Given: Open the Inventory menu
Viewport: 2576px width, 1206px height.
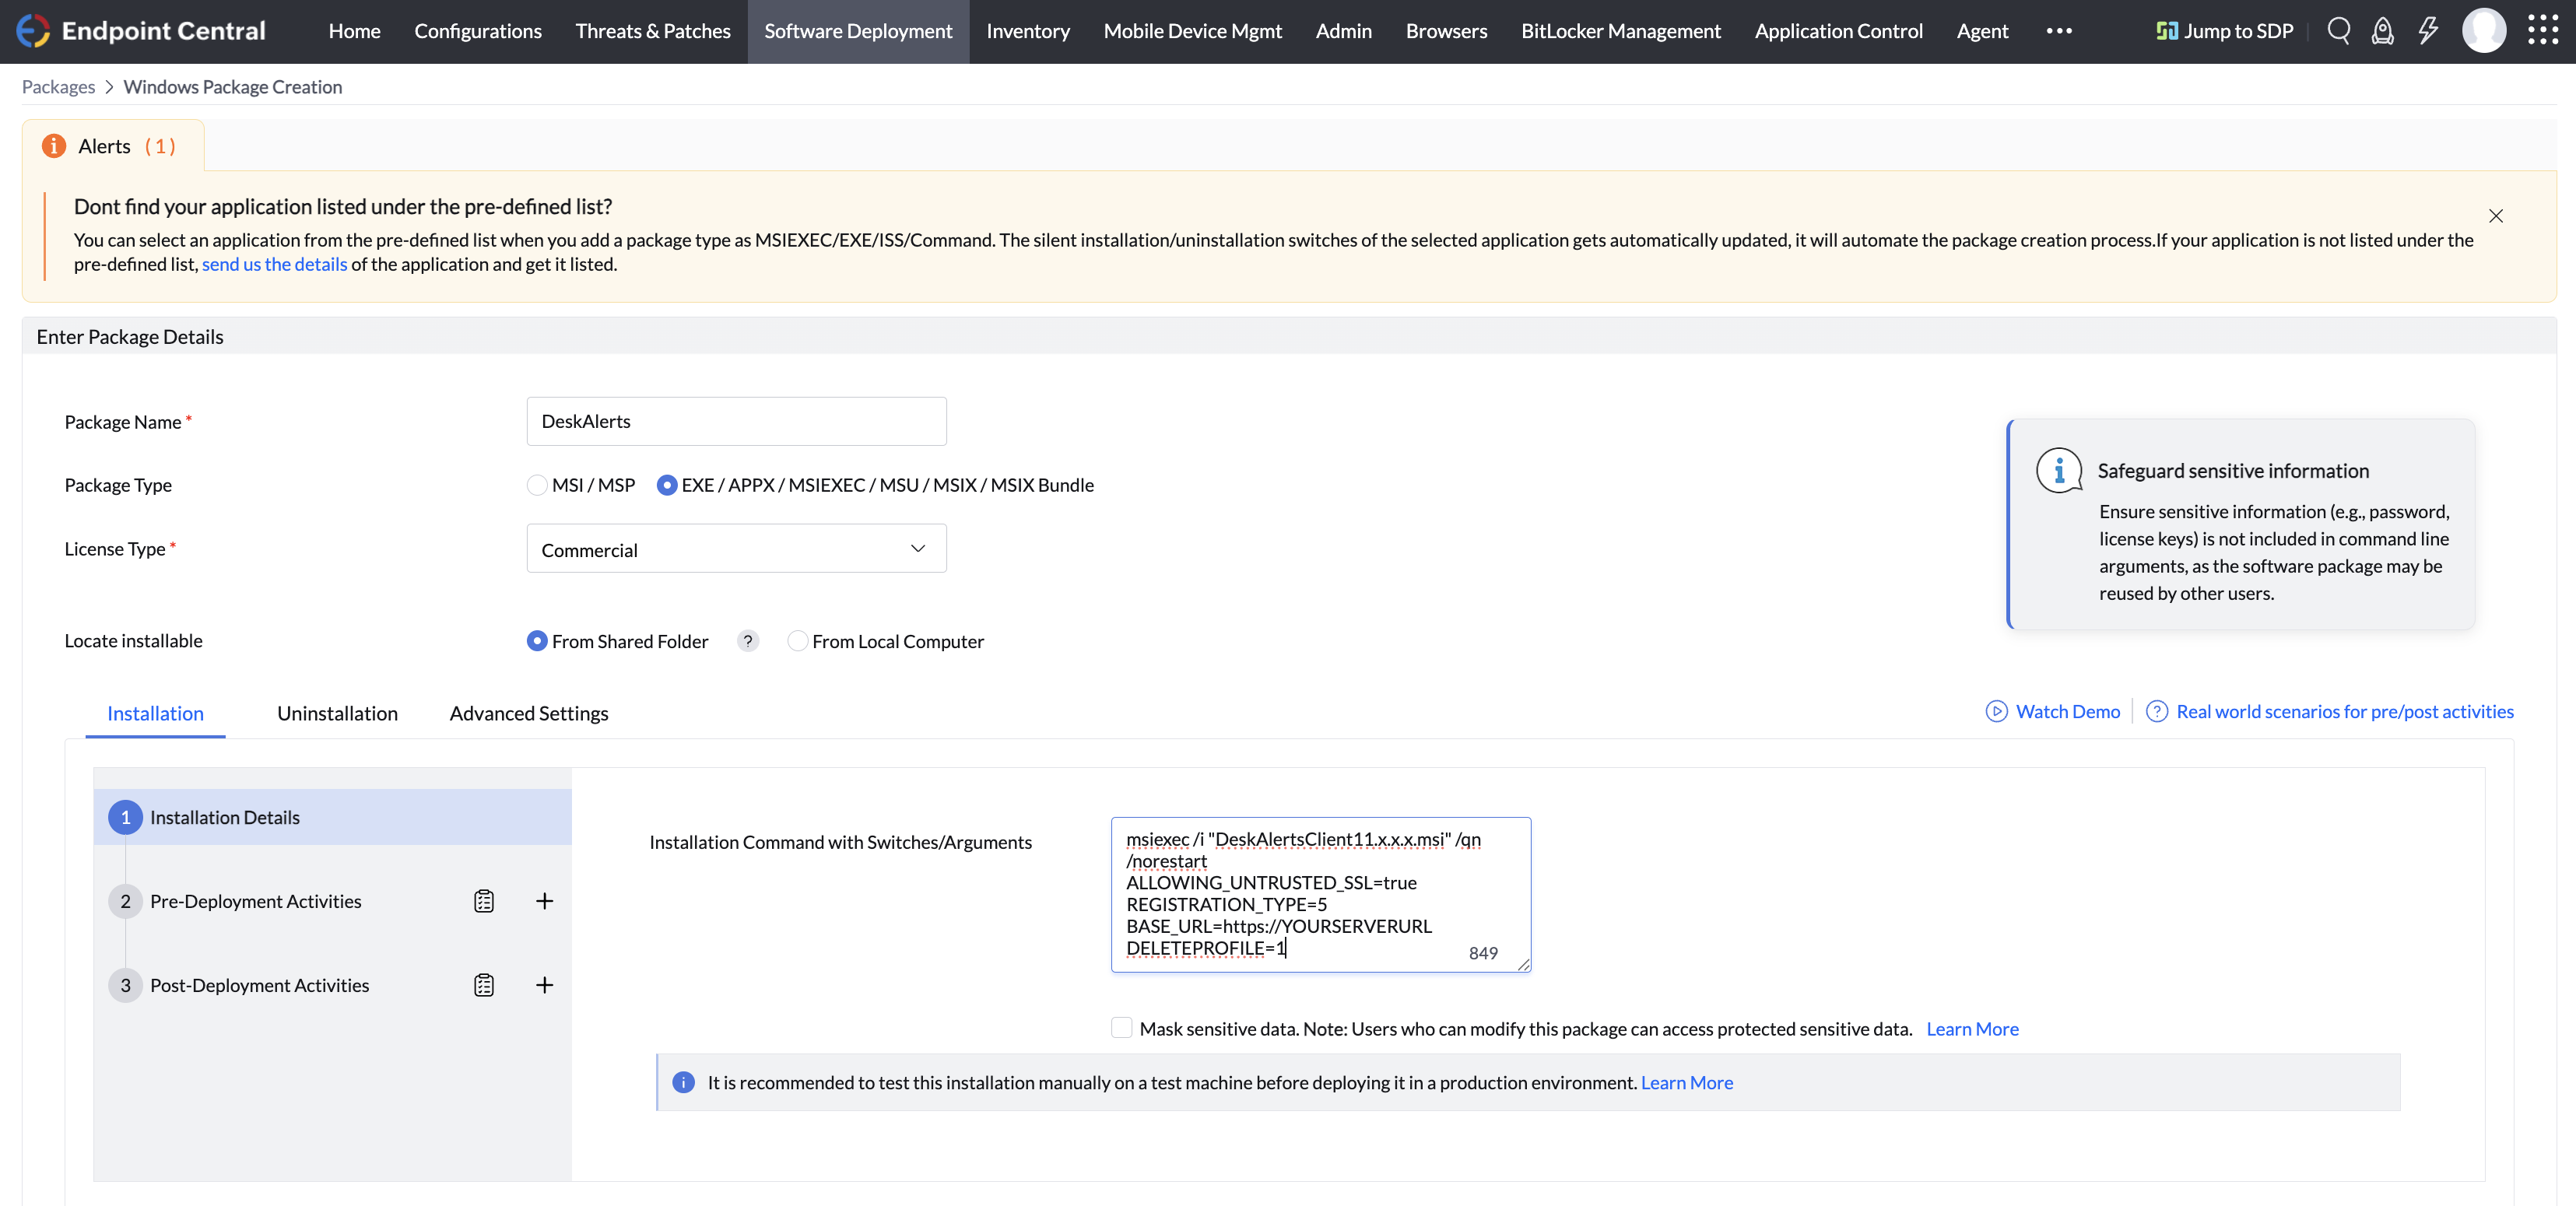Looking at the screenshot, I should (1027, 31).
